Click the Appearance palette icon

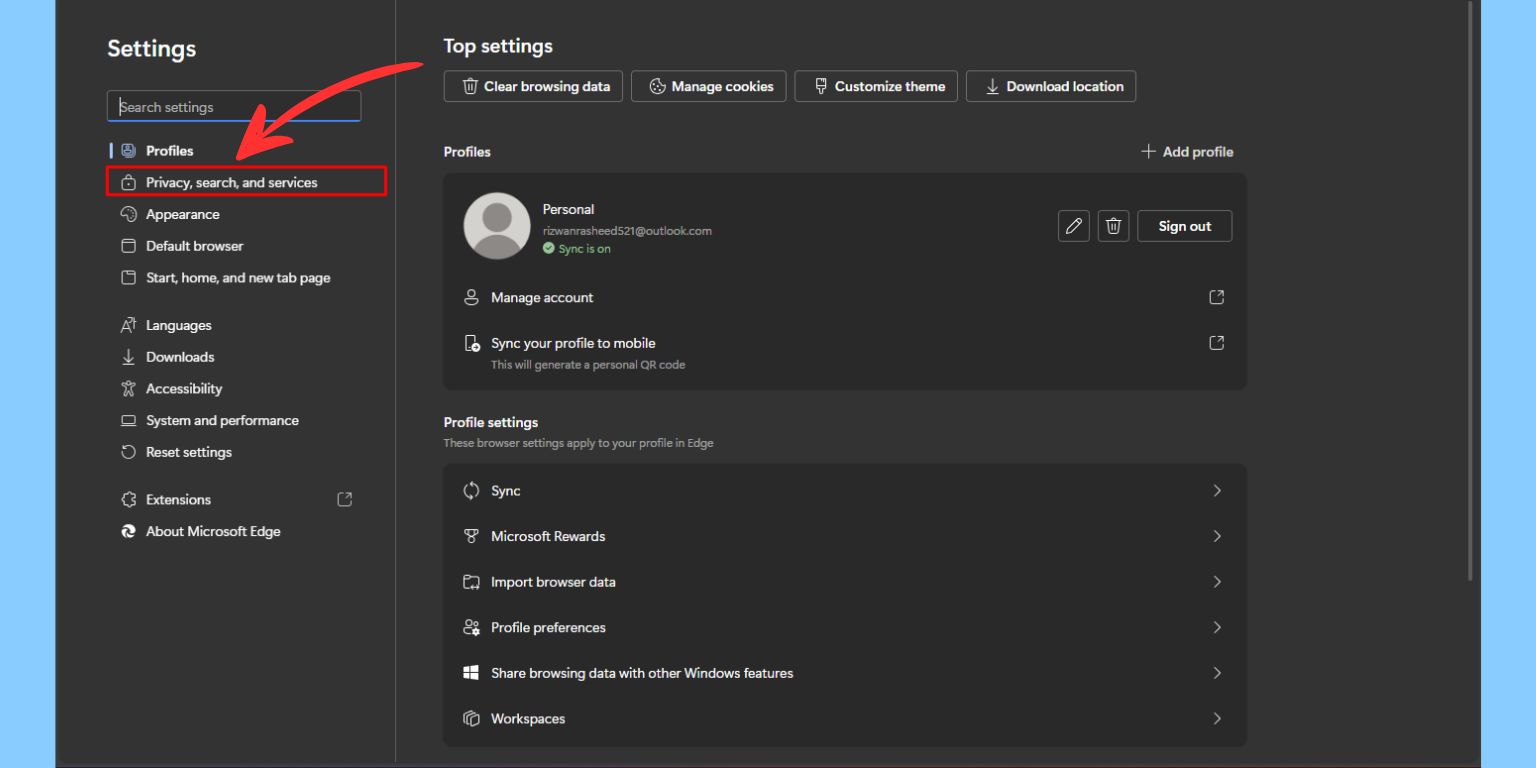(128, 214)
